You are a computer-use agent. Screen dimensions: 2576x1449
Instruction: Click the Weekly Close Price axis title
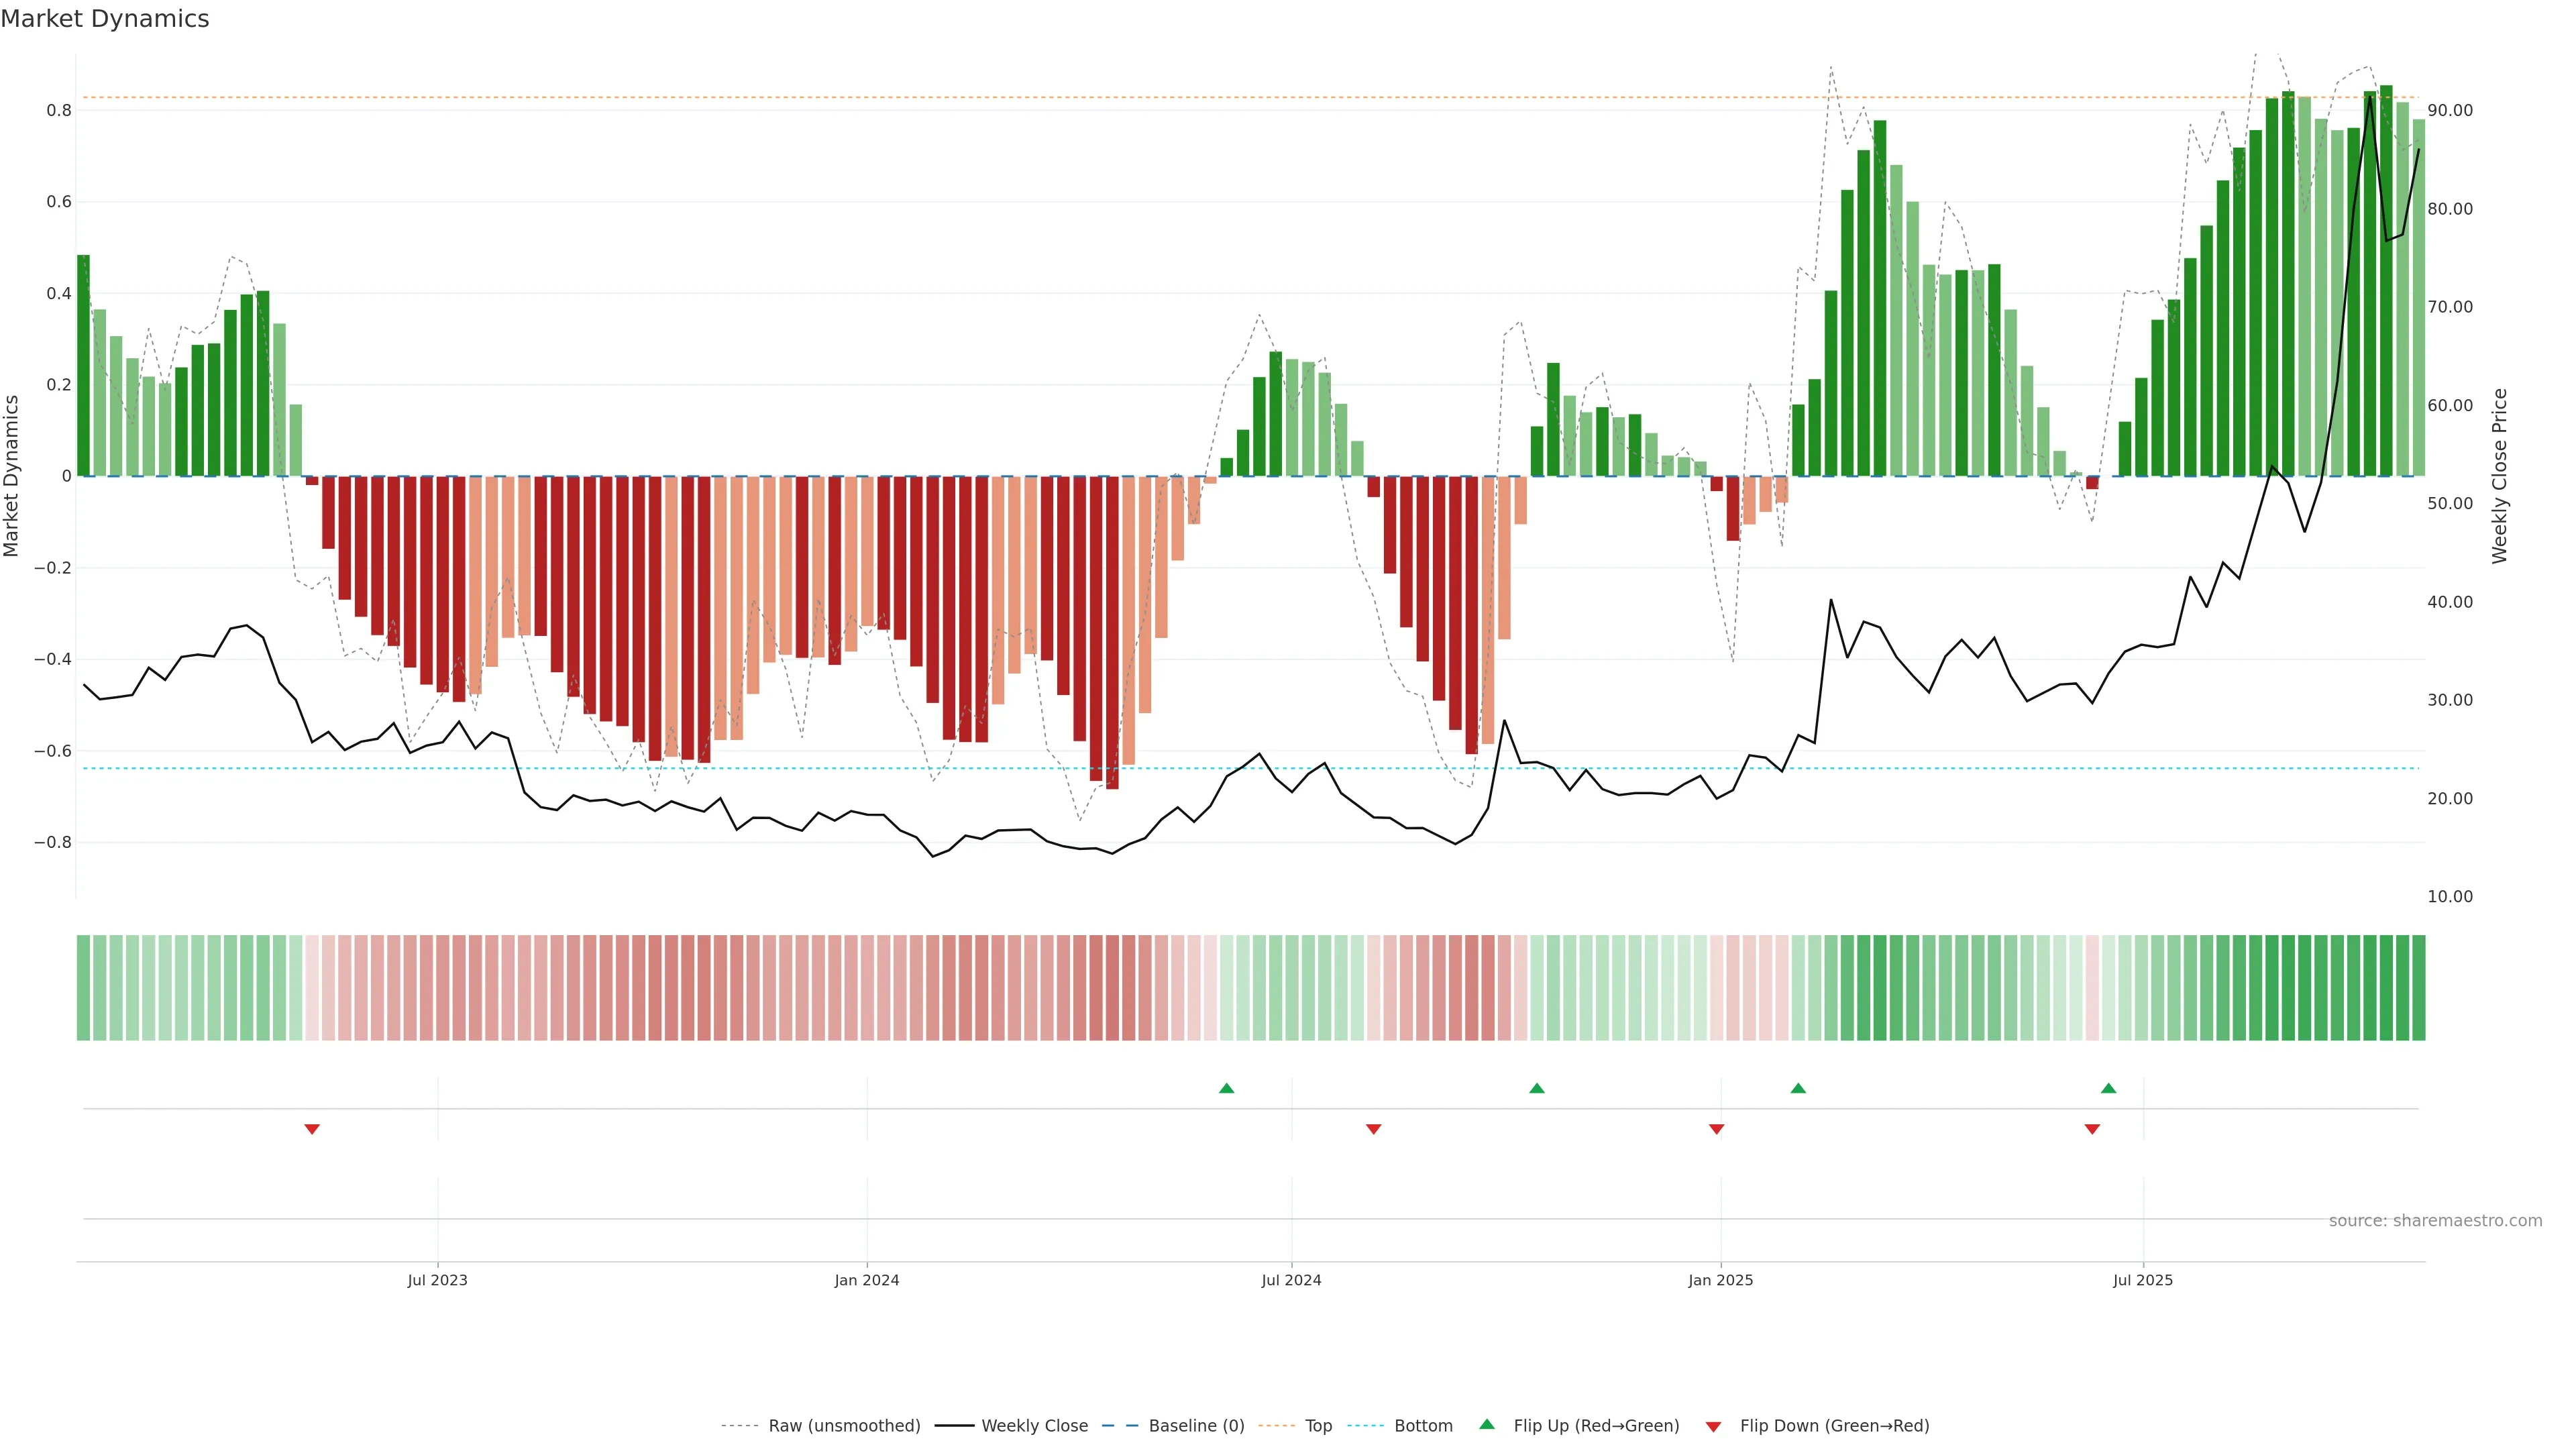click(2499, 476)
